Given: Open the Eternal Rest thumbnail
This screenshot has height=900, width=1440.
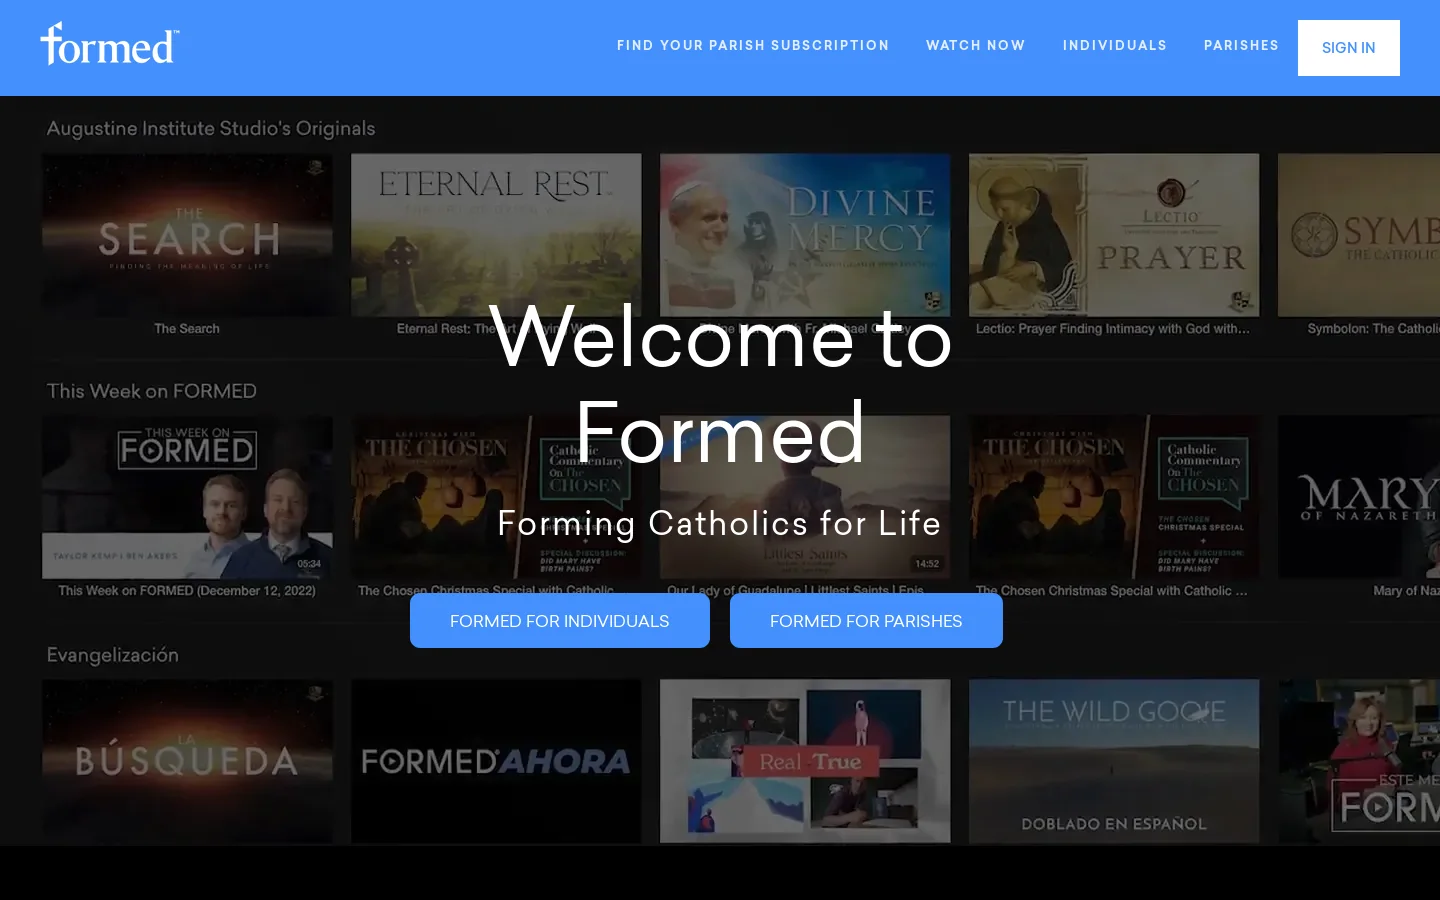Looking at the screenshot, I should [x=496, y=235].
